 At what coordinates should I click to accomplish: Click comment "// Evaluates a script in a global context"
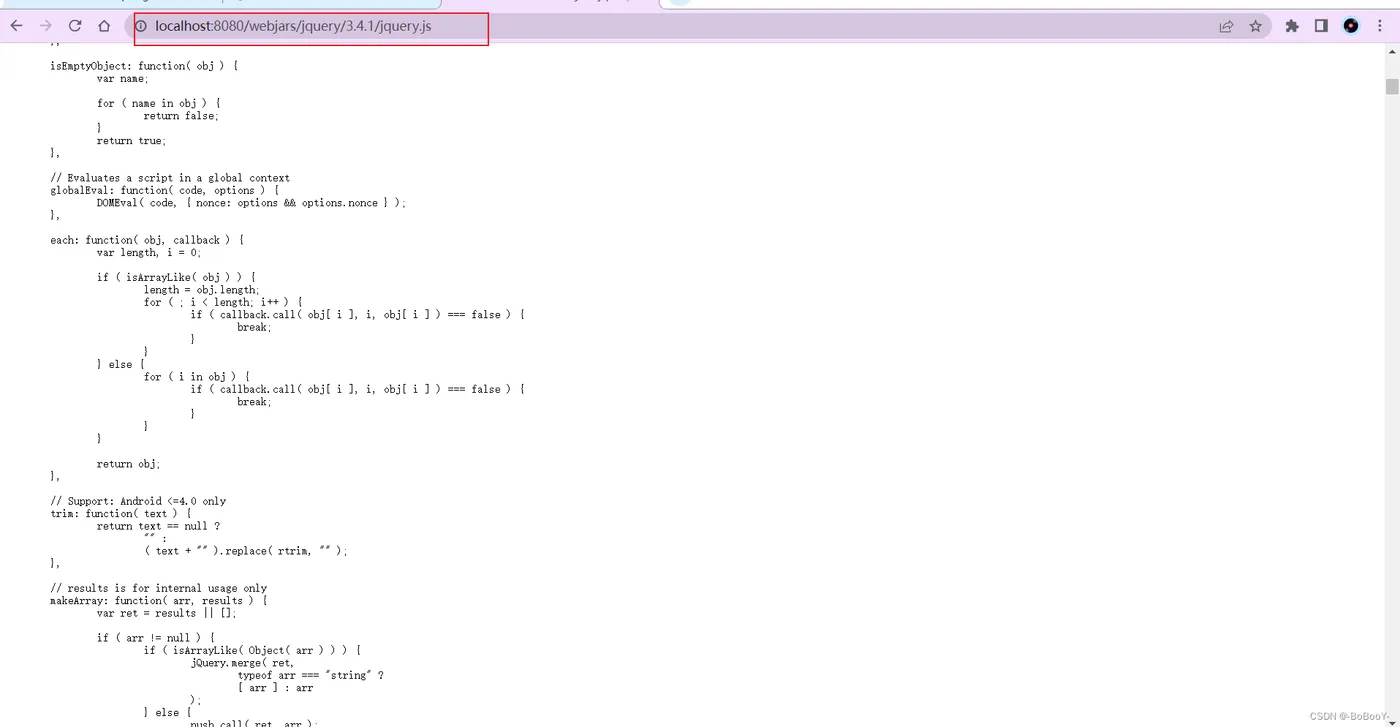point(170,178)
